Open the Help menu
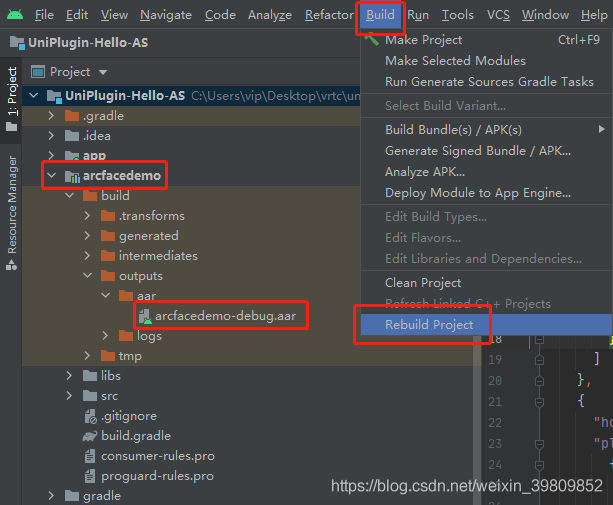 pos(594,15)
